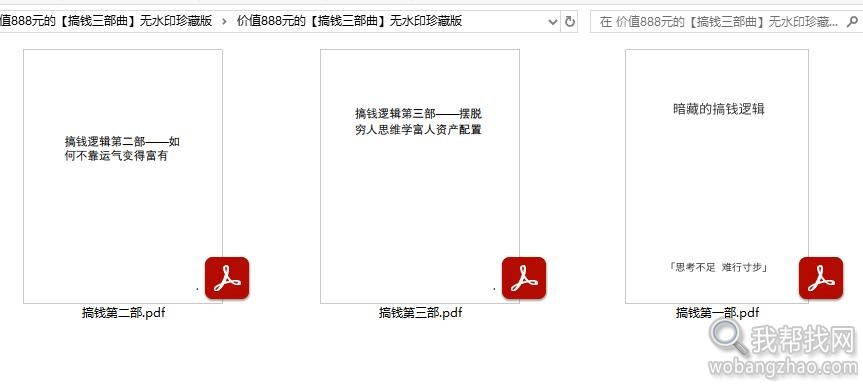863x386 pixels.
Task: Click the file name 搞钱第一部.pdf
Action: coord(717,313)
